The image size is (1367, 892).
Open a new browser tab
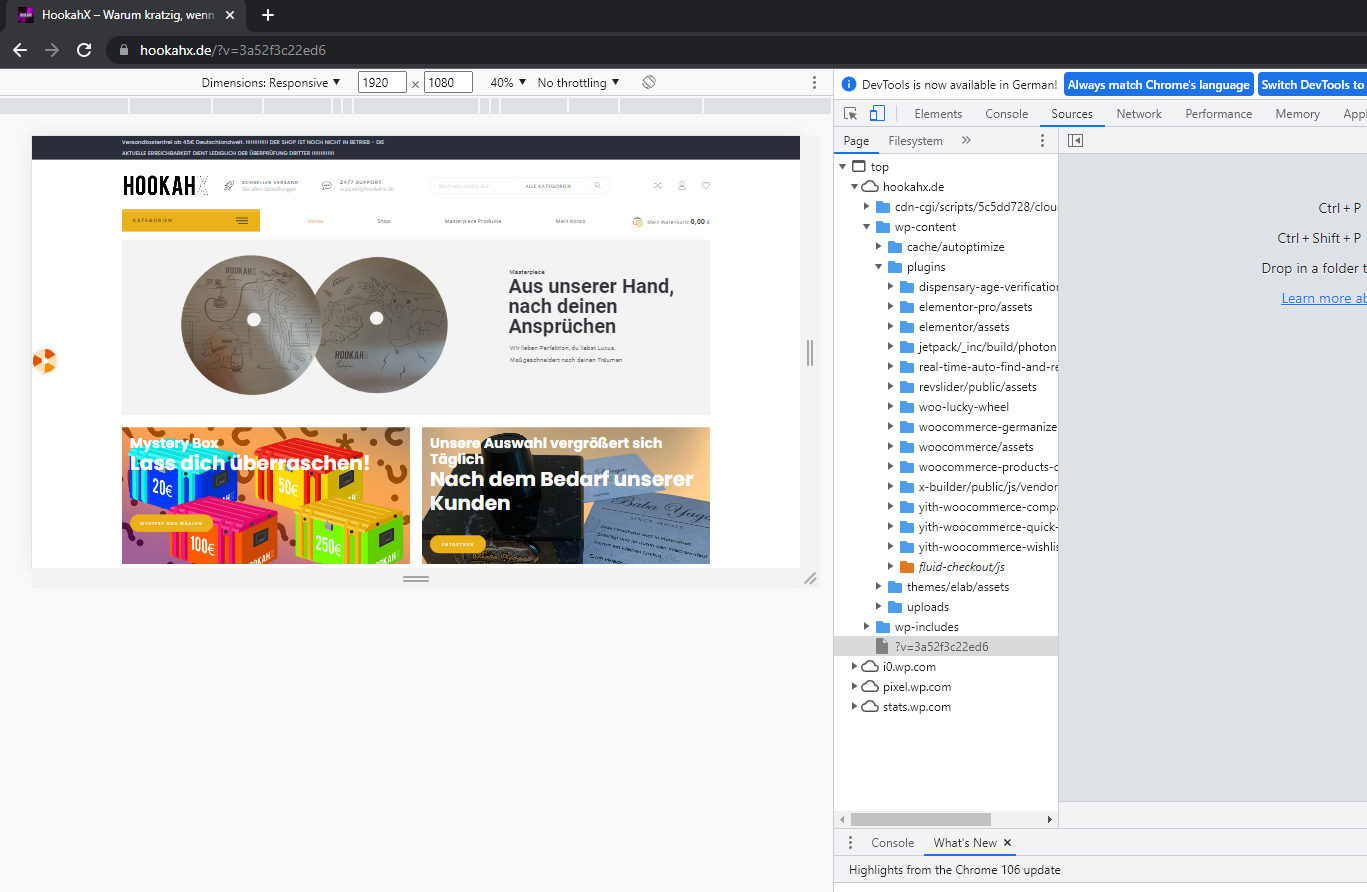(267, 15)
